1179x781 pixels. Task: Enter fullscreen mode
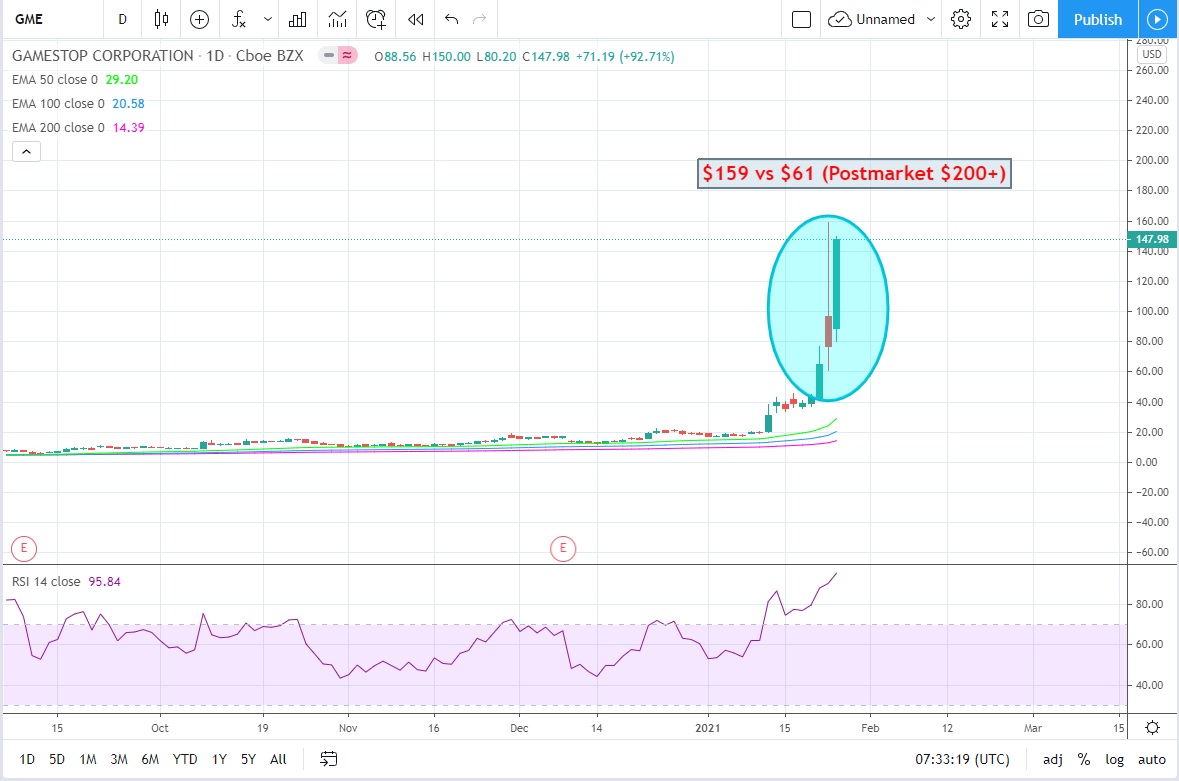(1000, 20)
